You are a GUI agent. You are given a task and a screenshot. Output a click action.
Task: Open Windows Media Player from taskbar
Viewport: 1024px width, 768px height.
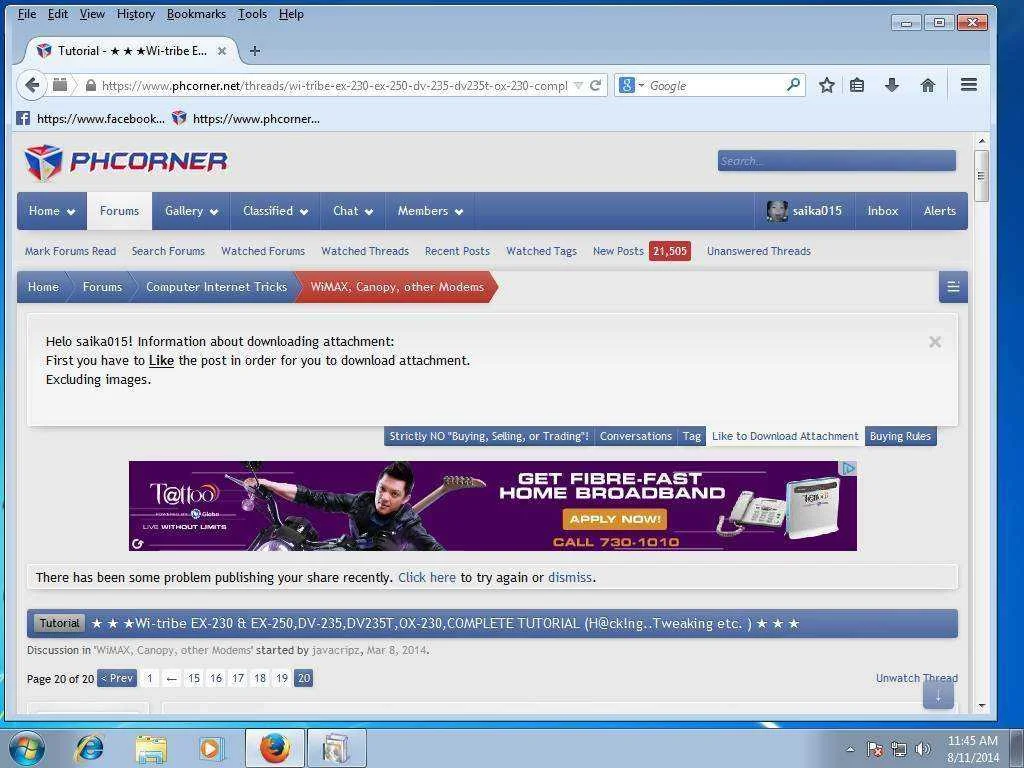(x=210, y=748)
